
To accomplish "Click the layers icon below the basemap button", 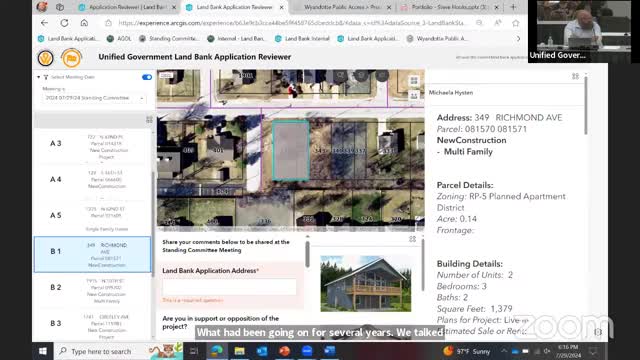I will coord(414,96).
